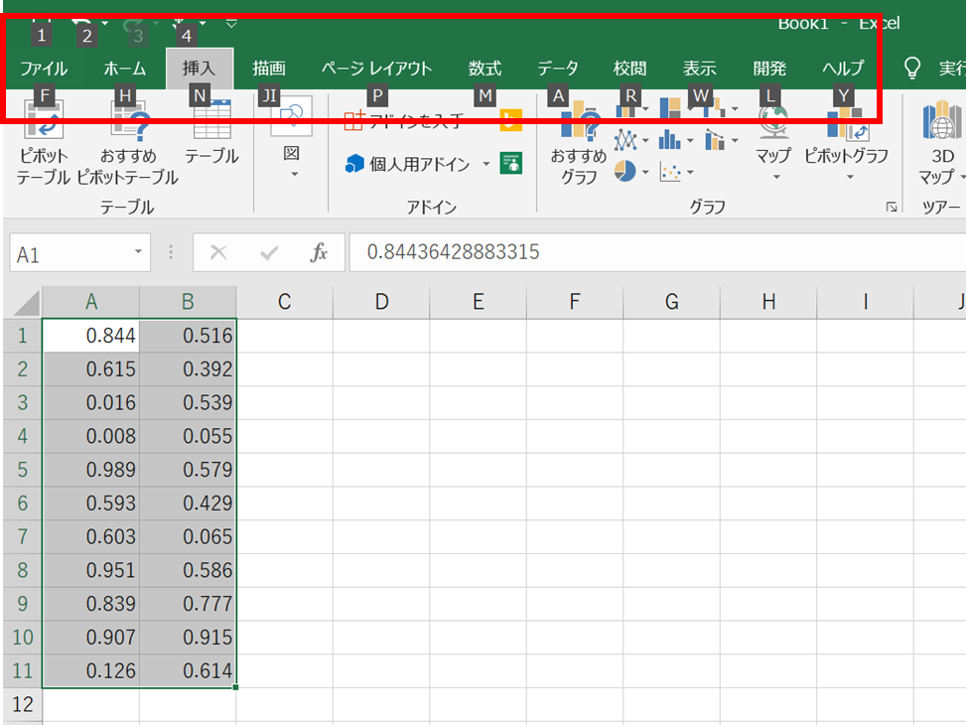This screenshot has height=725, width=966.
Task: Open the View (表示) tab
Action: pos(700,68)
